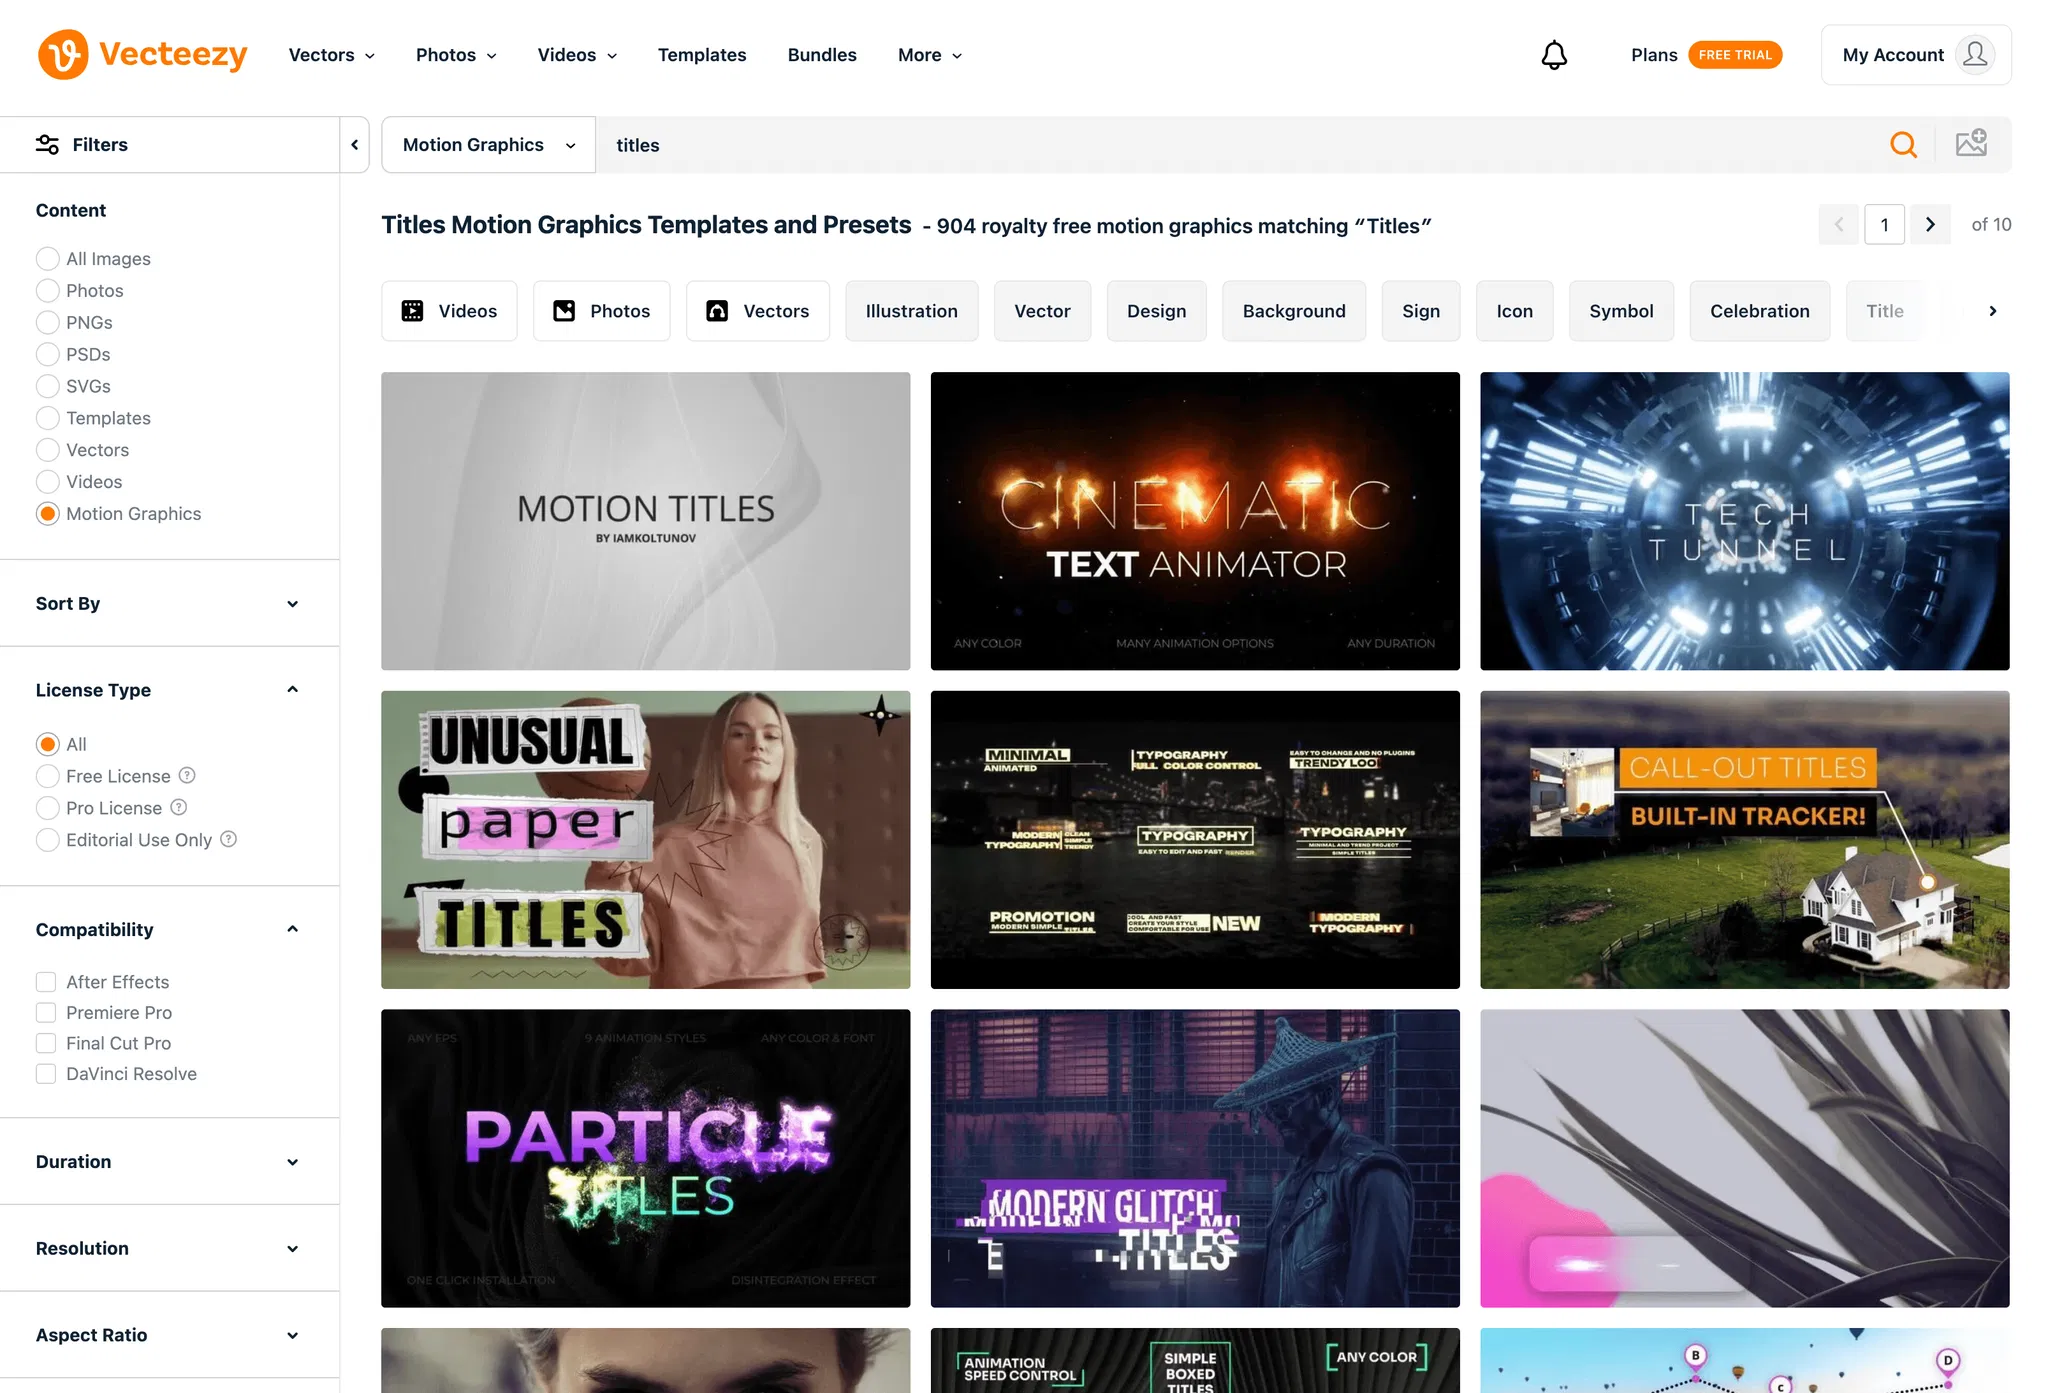This screenshot has height=1393, width=2048.
Task: Open the Cinematic Text Animator thumbnail
Action: 1194,521
